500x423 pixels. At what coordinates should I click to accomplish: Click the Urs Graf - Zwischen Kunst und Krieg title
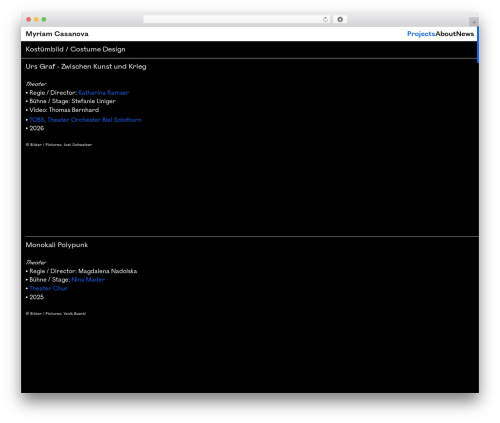(86, 66)
